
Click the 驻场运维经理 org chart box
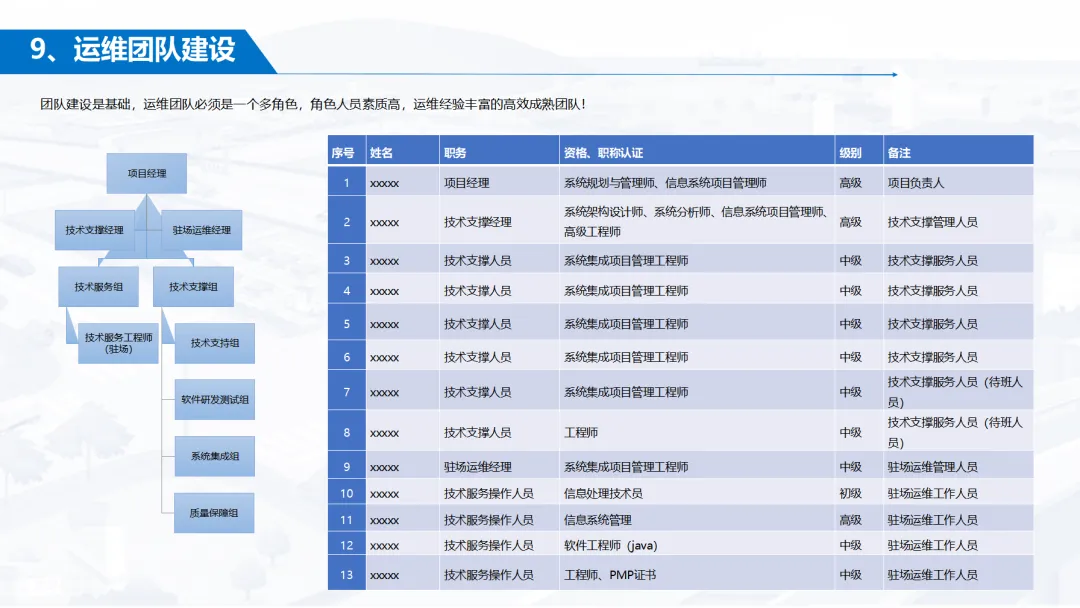(201, 230)
